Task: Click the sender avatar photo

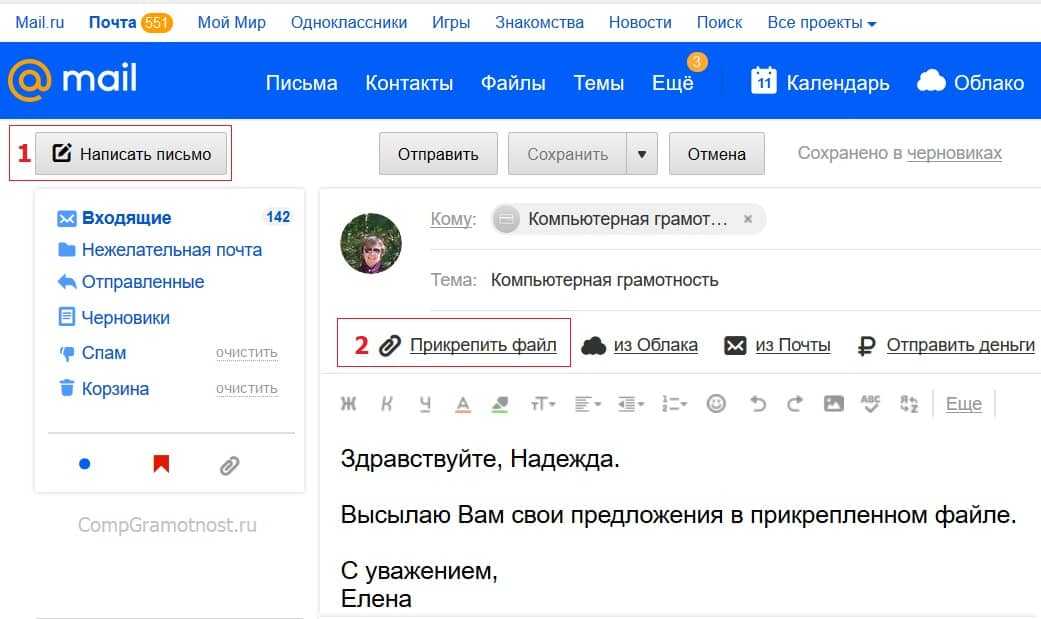Action: pos(370,243)
